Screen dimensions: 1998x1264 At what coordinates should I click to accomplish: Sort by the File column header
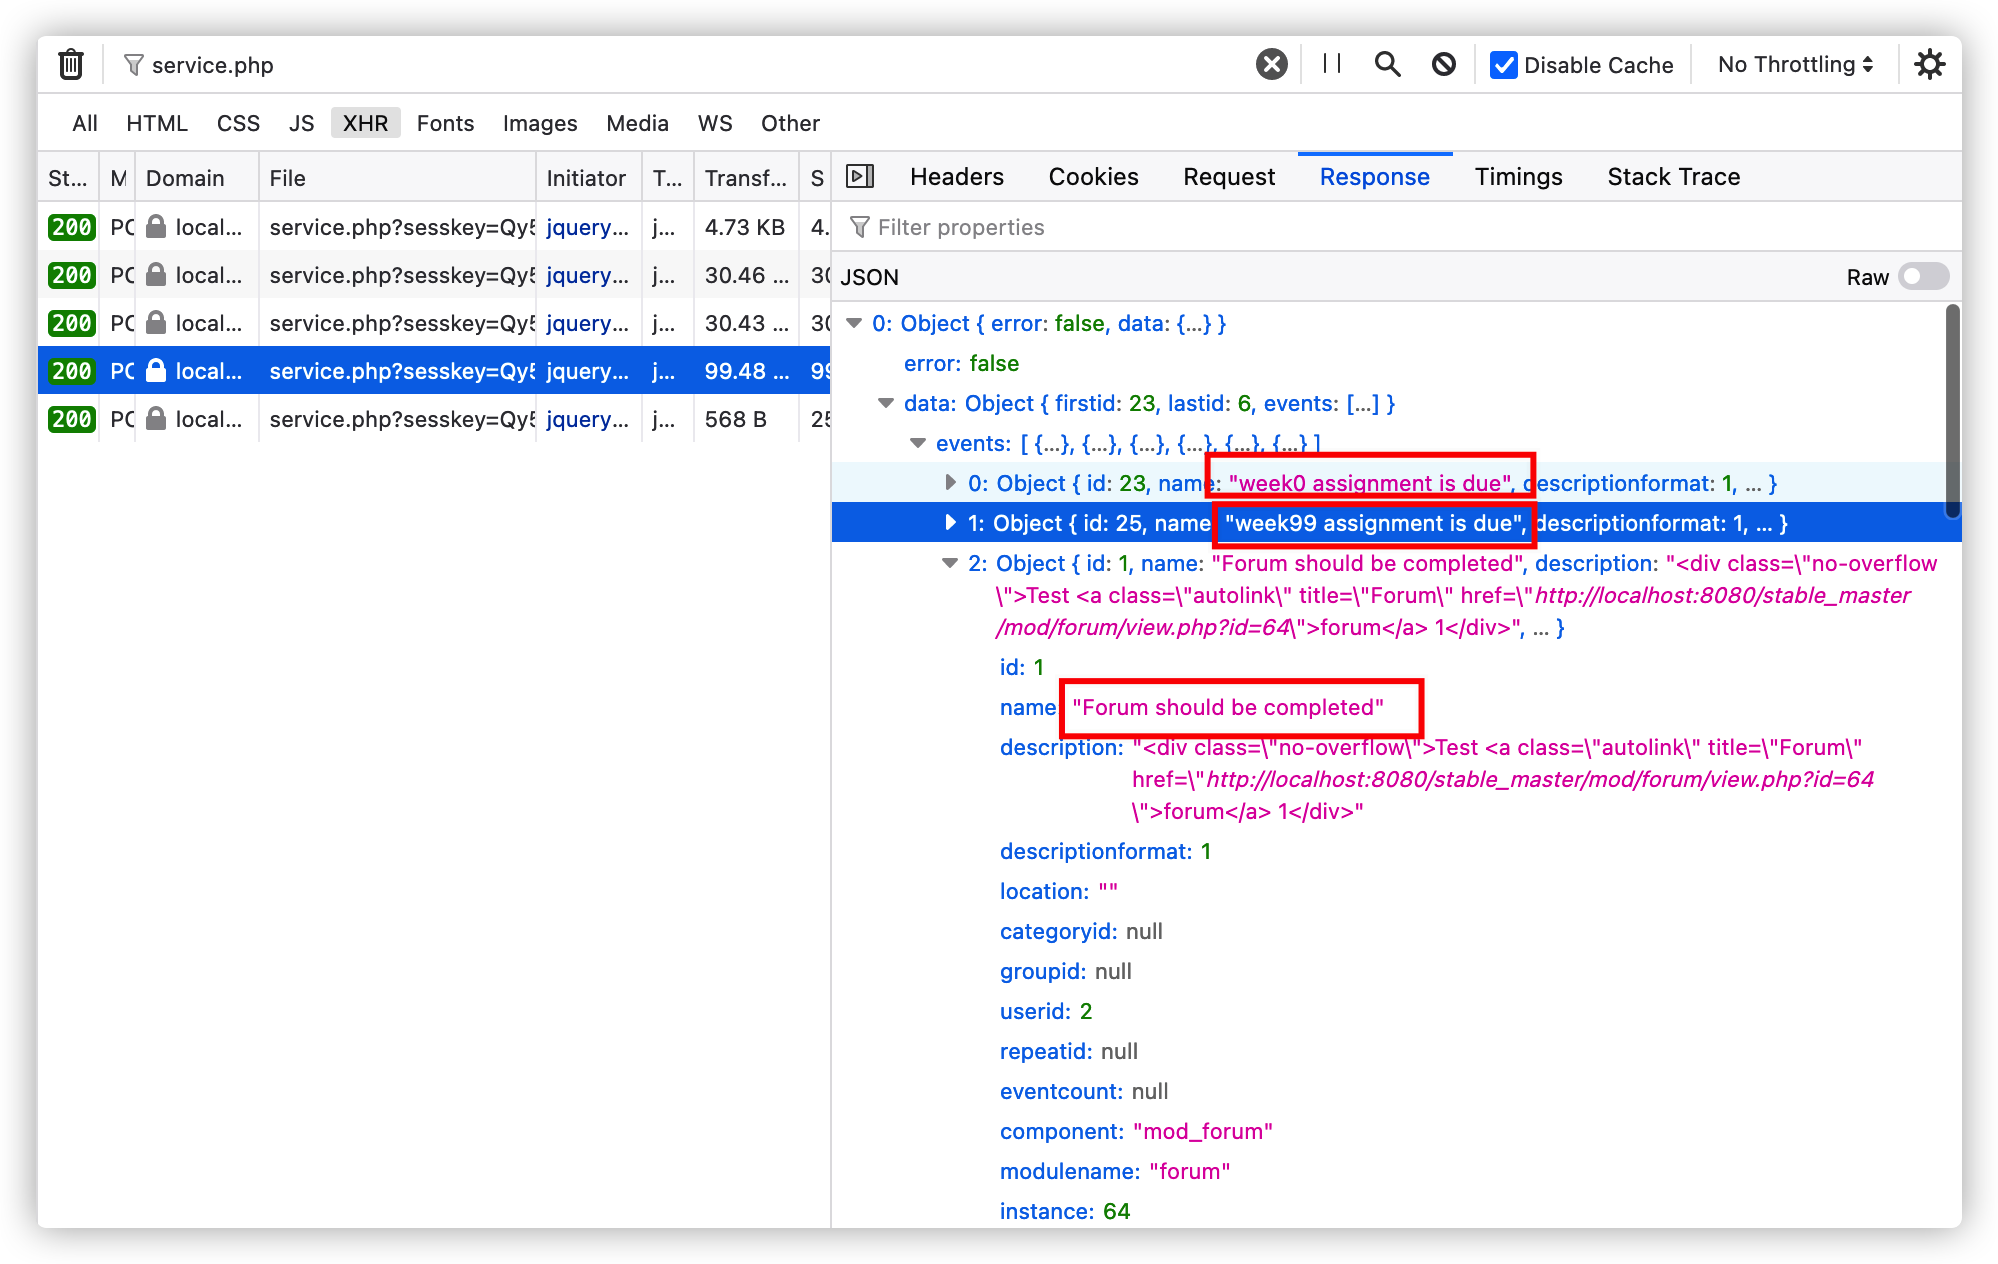pyautogui.click(x=398, y=178)
